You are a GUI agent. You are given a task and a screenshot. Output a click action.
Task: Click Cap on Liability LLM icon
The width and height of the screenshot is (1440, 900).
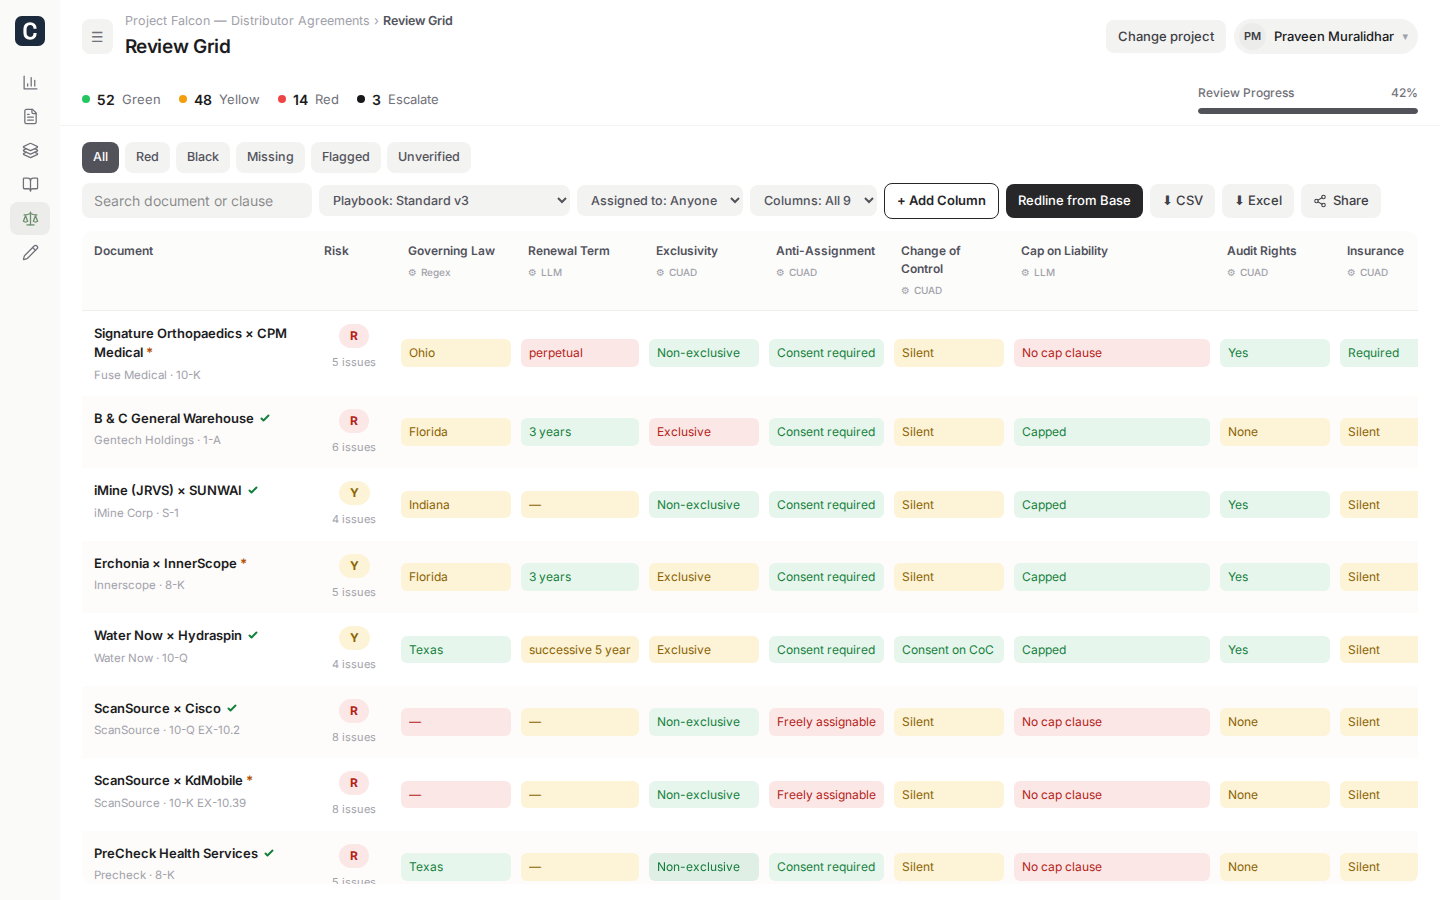(x=1025, y=273)
